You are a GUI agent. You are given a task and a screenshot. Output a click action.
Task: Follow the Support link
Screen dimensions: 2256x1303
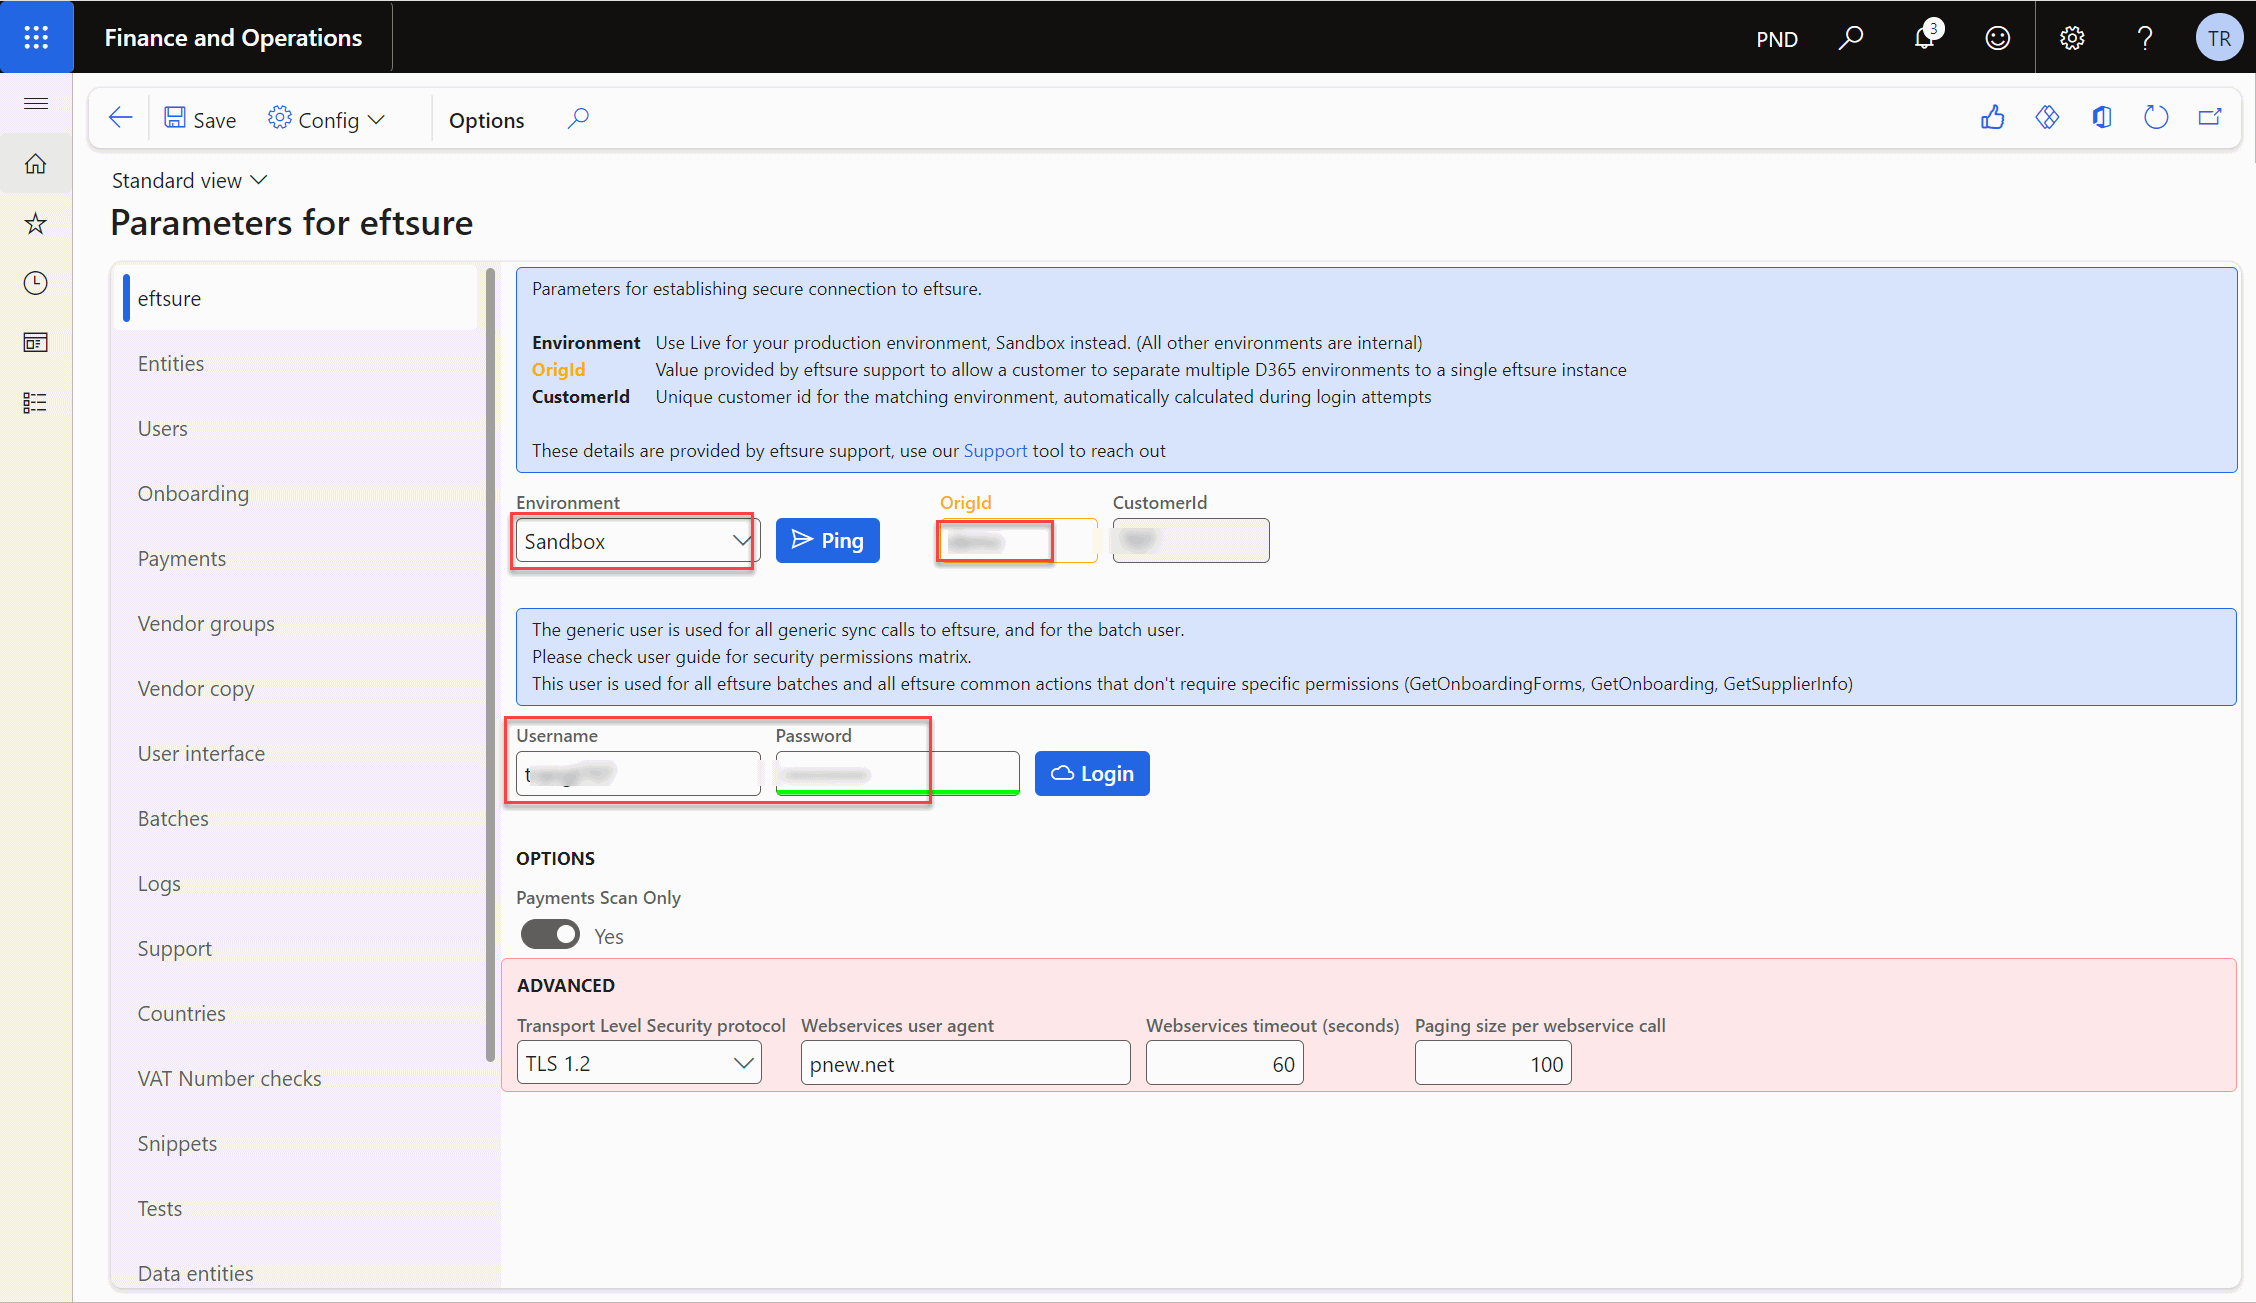[995, 451]
